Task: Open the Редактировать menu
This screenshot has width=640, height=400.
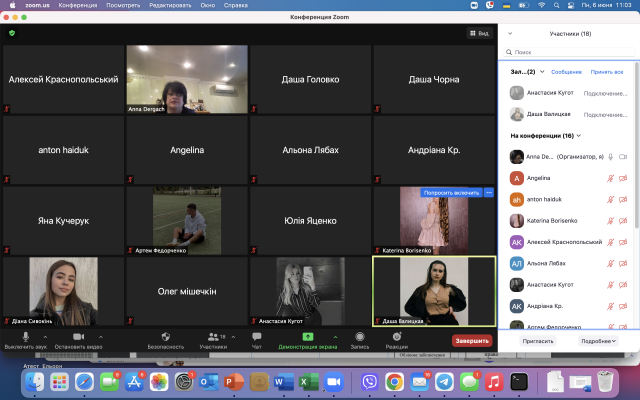Action: [x=170, y=5]
